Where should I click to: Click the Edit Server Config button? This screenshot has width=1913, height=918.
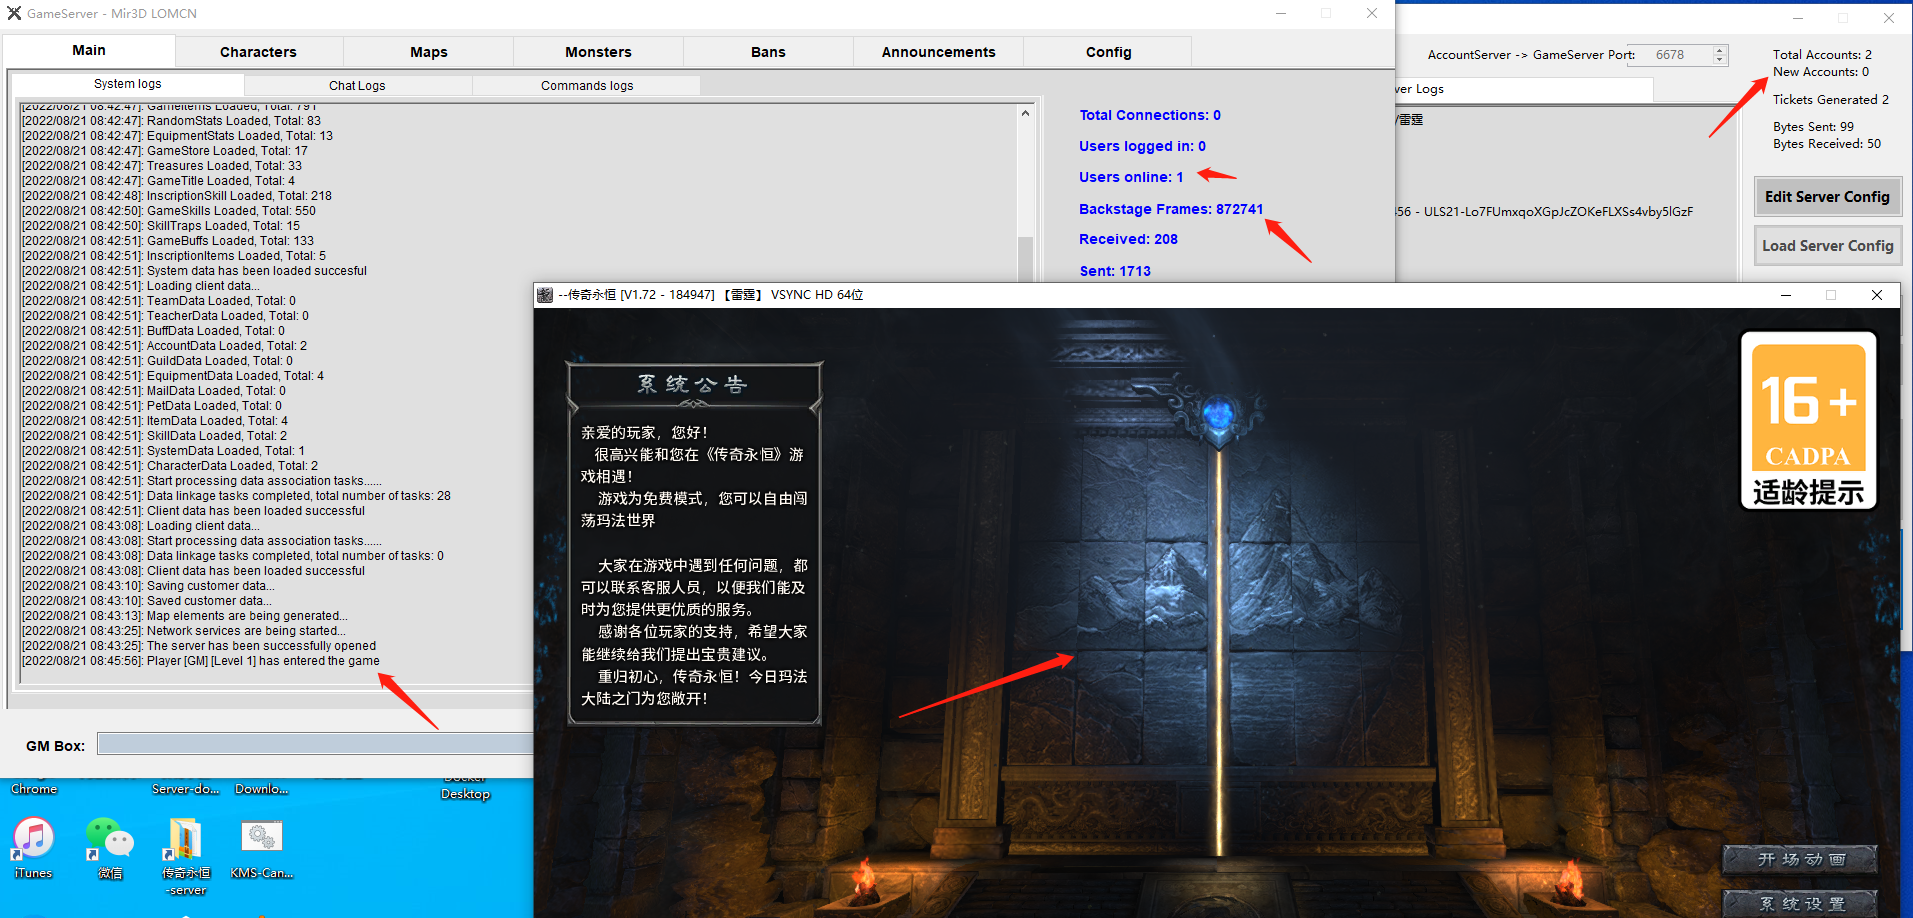click(x=1827, y=197)
